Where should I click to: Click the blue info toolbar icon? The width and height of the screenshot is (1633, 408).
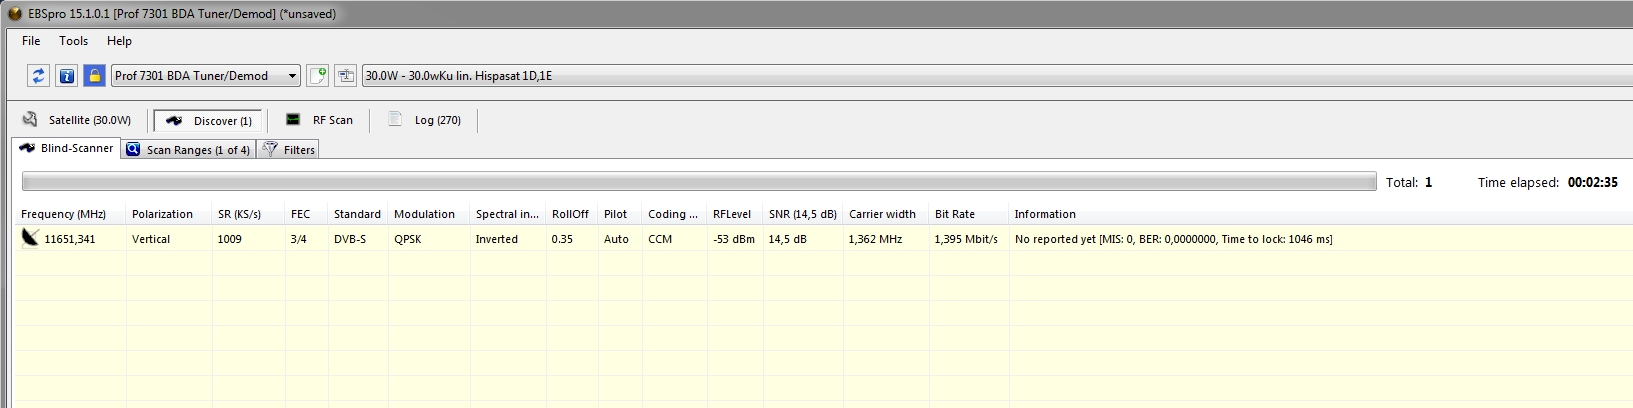click(x=66, y=76)
